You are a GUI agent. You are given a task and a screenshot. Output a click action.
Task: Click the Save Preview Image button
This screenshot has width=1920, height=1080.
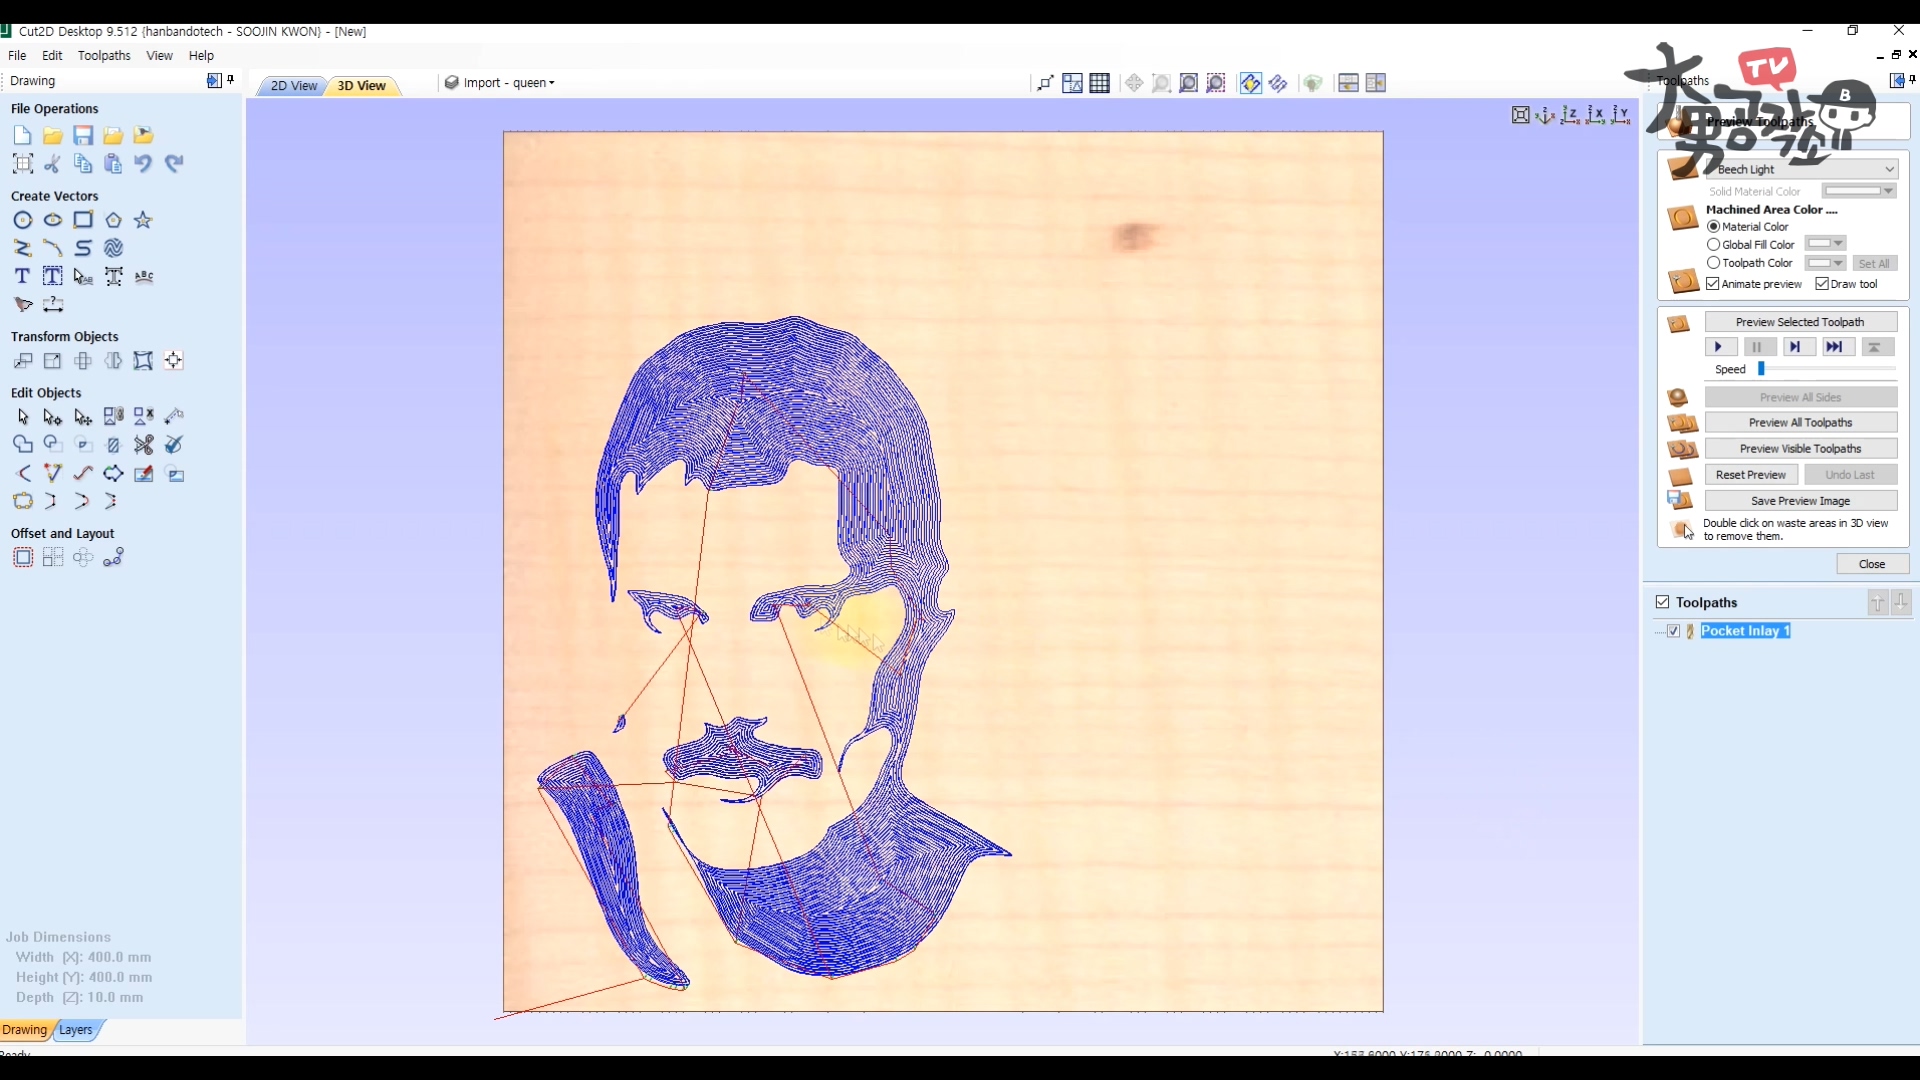(1800, 501)
